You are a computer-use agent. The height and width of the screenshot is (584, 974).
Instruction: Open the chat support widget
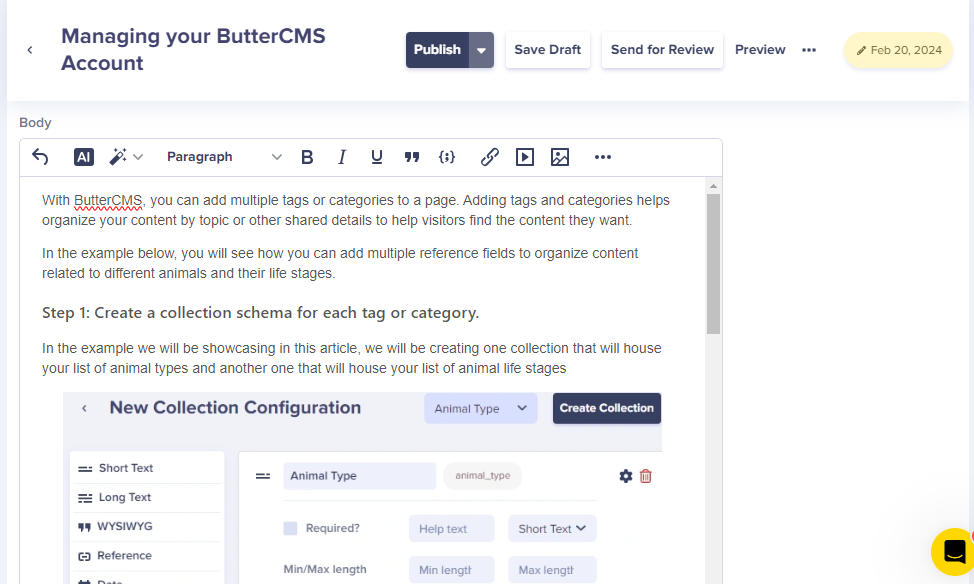pos(954,551)
